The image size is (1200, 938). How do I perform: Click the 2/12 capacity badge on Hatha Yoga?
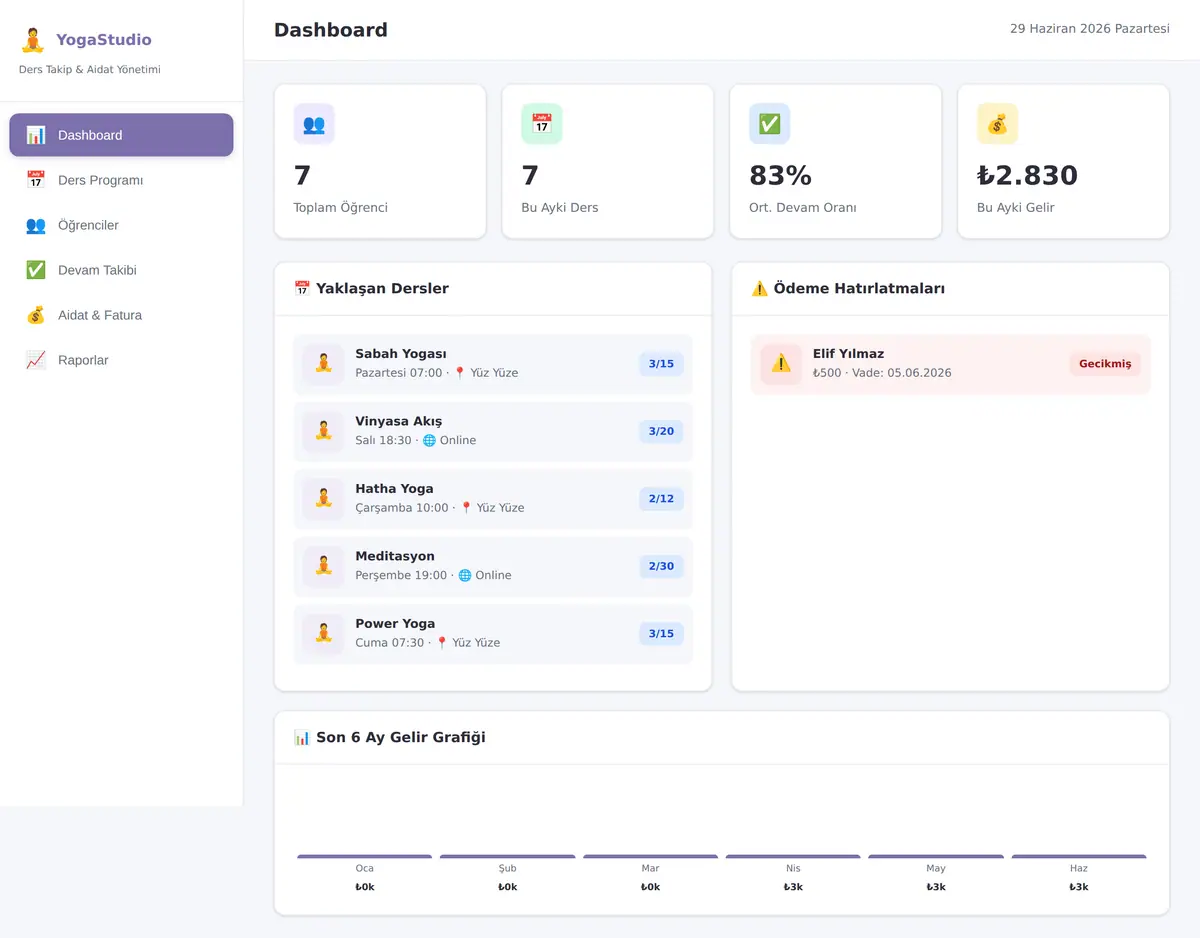pyautogui.click(x=661, y=499)
